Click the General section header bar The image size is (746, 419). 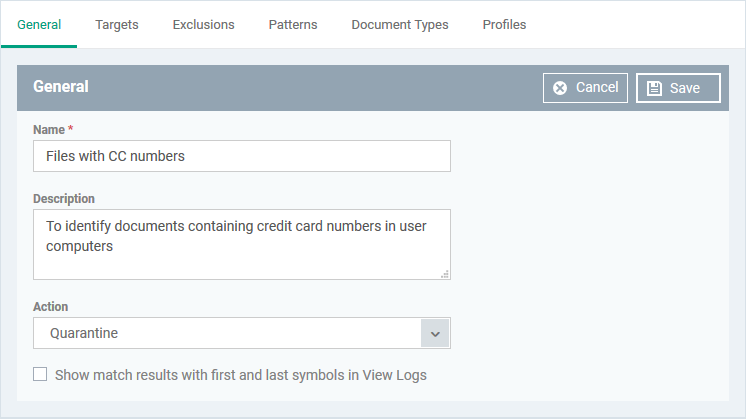[373, 88]
